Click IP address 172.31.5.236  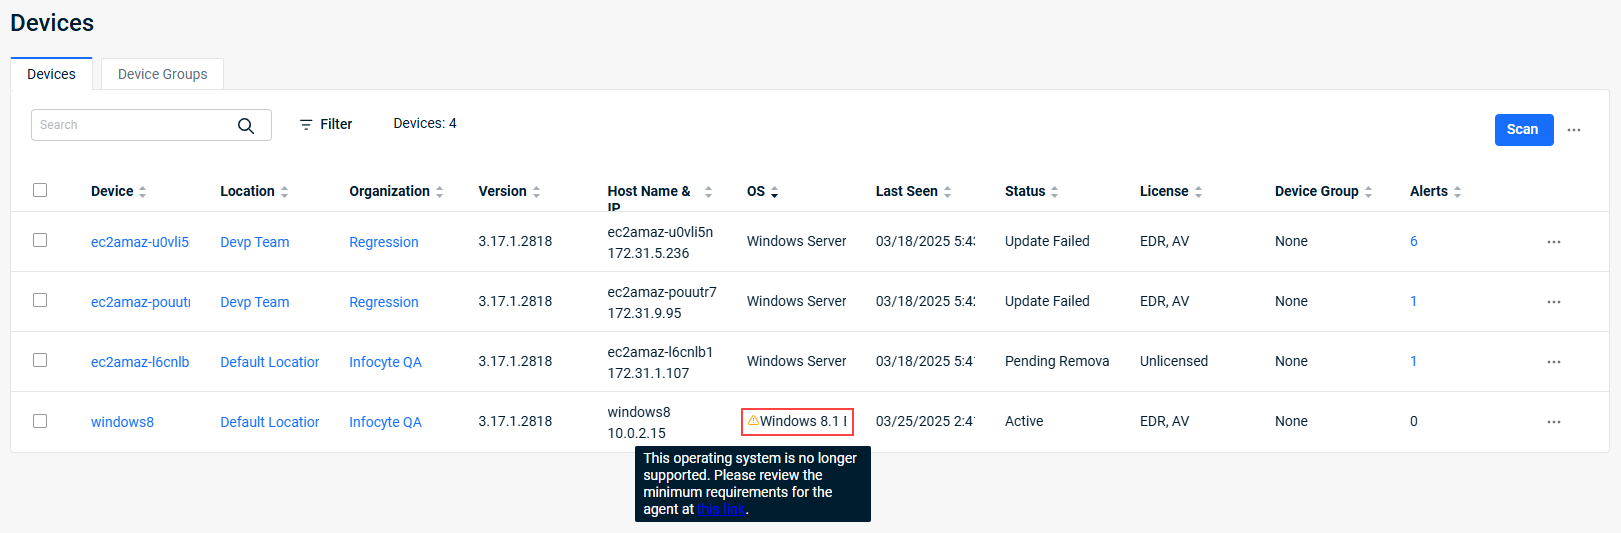click(648, 253)
